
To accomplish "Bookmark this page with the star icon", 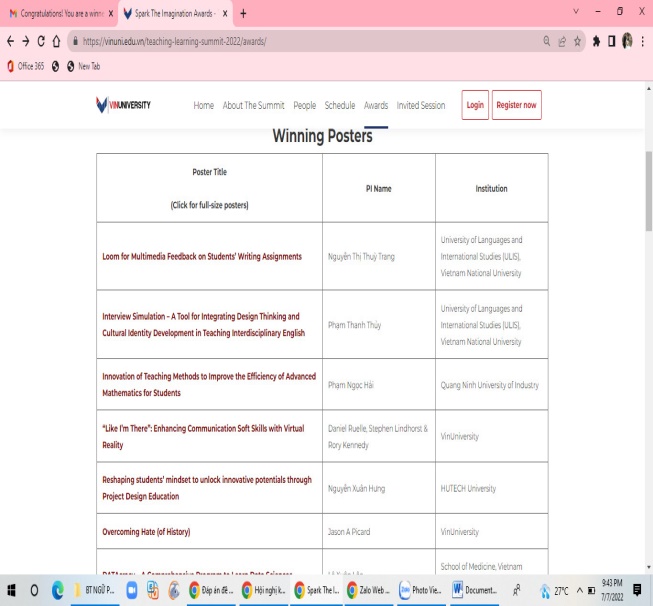I will [578, 42].
